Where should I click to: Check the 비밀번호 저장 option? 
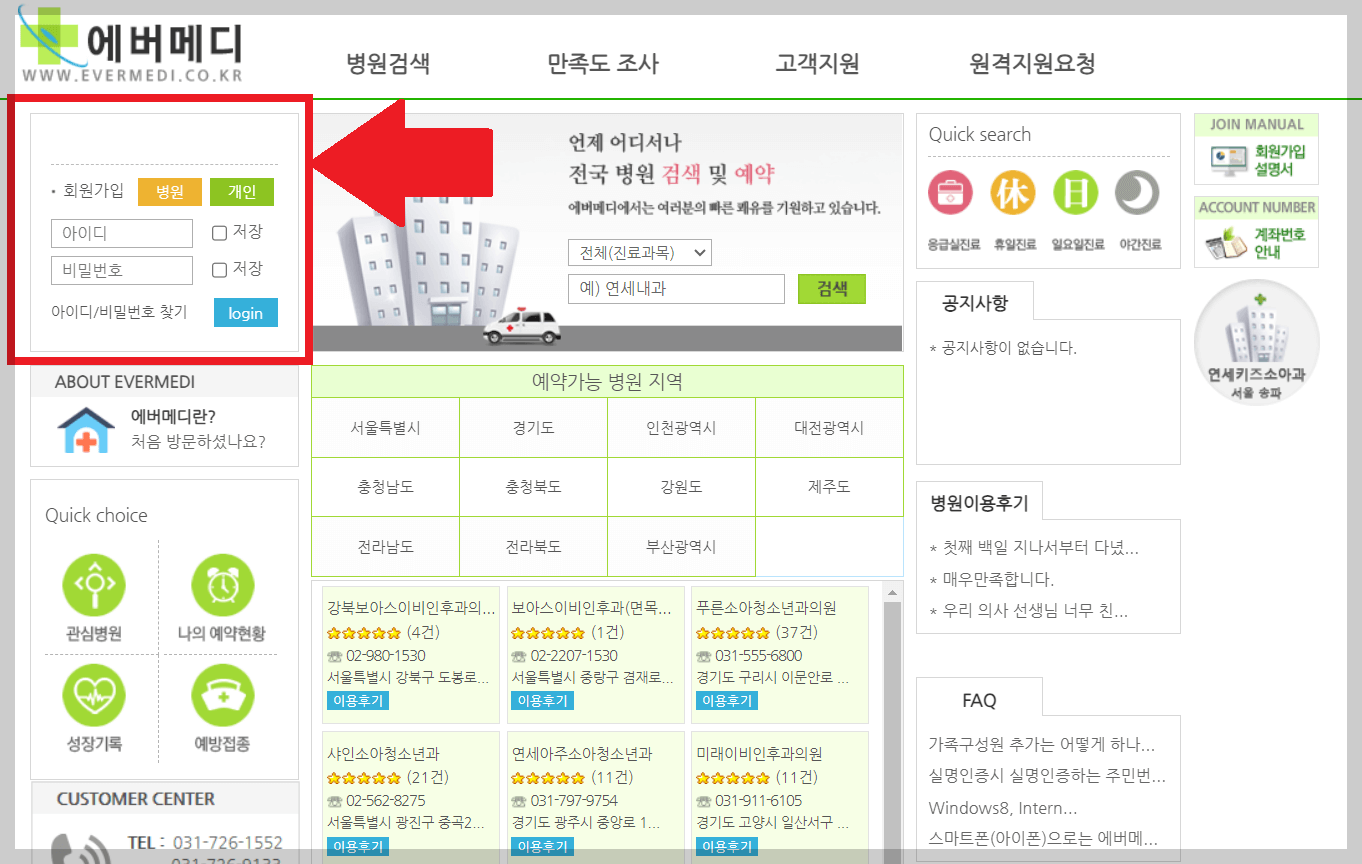(217, 270)
